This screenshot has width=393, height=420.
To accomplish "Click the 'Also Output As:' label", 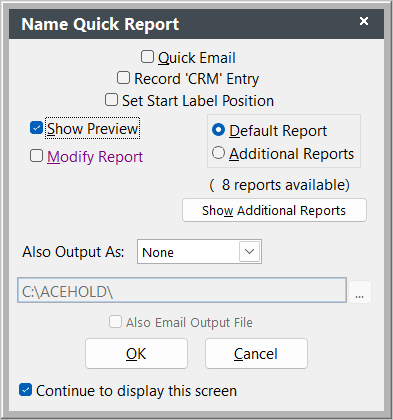I will 73,252.
